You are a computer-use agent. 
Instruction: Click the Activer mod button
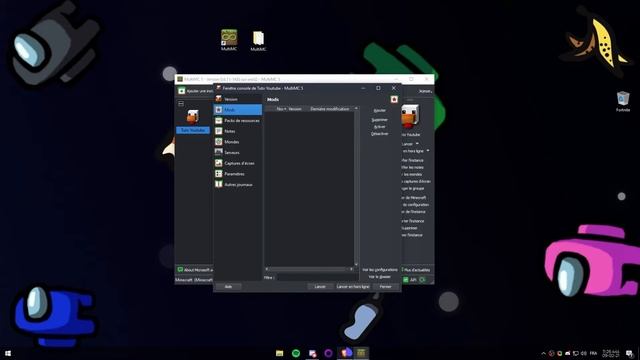click(x=380, y=127)
